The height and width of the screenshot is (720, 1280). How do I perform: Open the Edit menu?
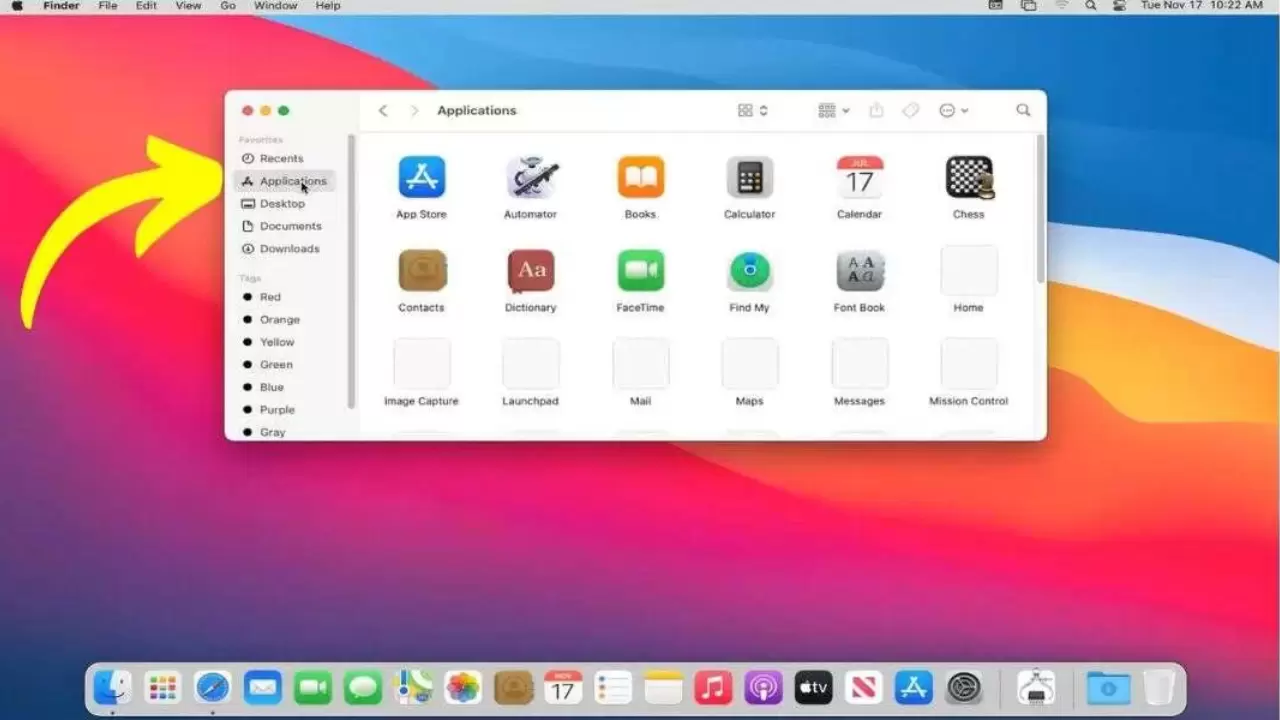tap(146, 6)
